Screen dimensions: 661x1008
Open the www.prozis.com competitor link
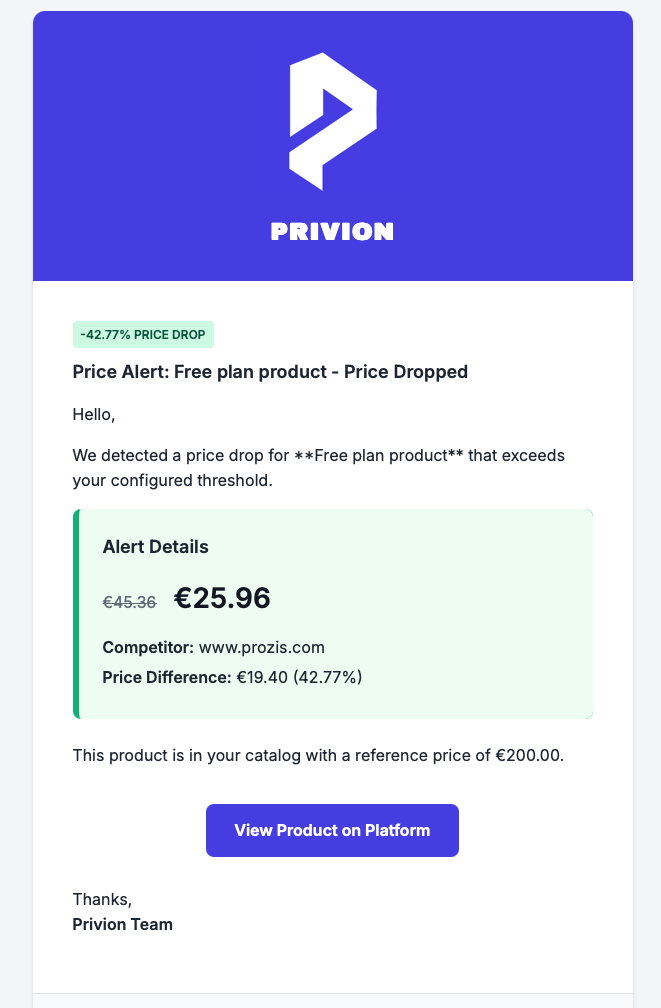point(263,647)
